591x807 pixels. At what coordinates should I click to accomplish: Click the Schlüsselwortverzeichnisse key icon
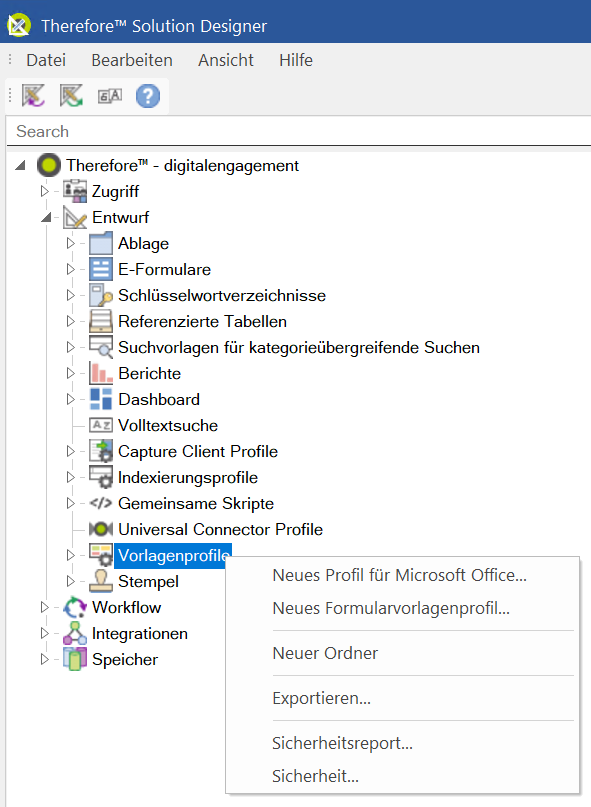click(x=101, y=295)
